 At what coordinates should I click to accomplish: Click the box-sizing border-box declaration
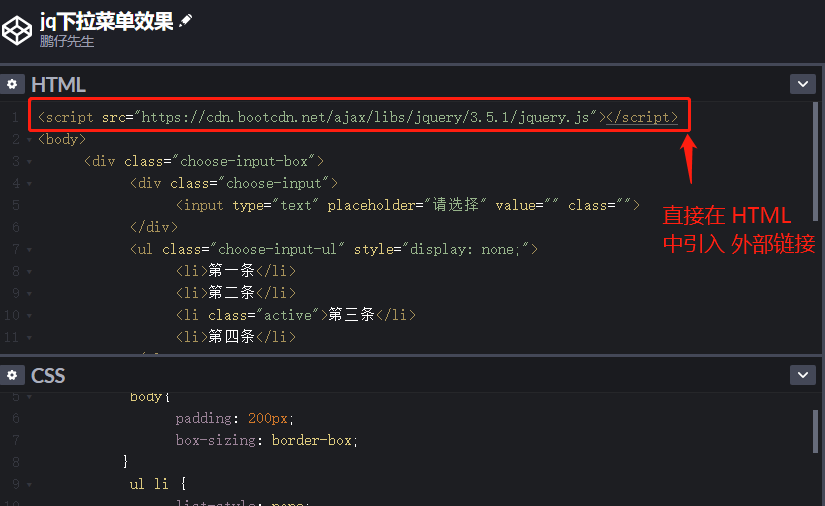point(267,440)
